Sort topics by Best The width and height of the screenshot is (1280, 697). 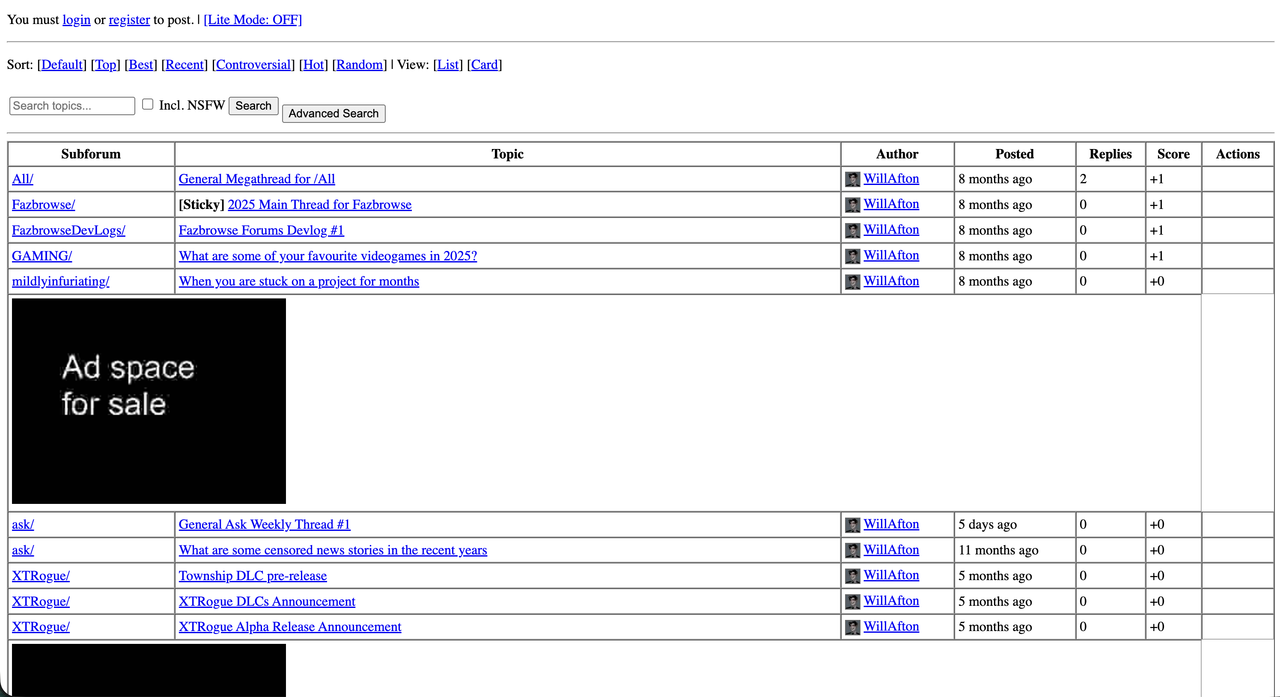coord(141,64)
